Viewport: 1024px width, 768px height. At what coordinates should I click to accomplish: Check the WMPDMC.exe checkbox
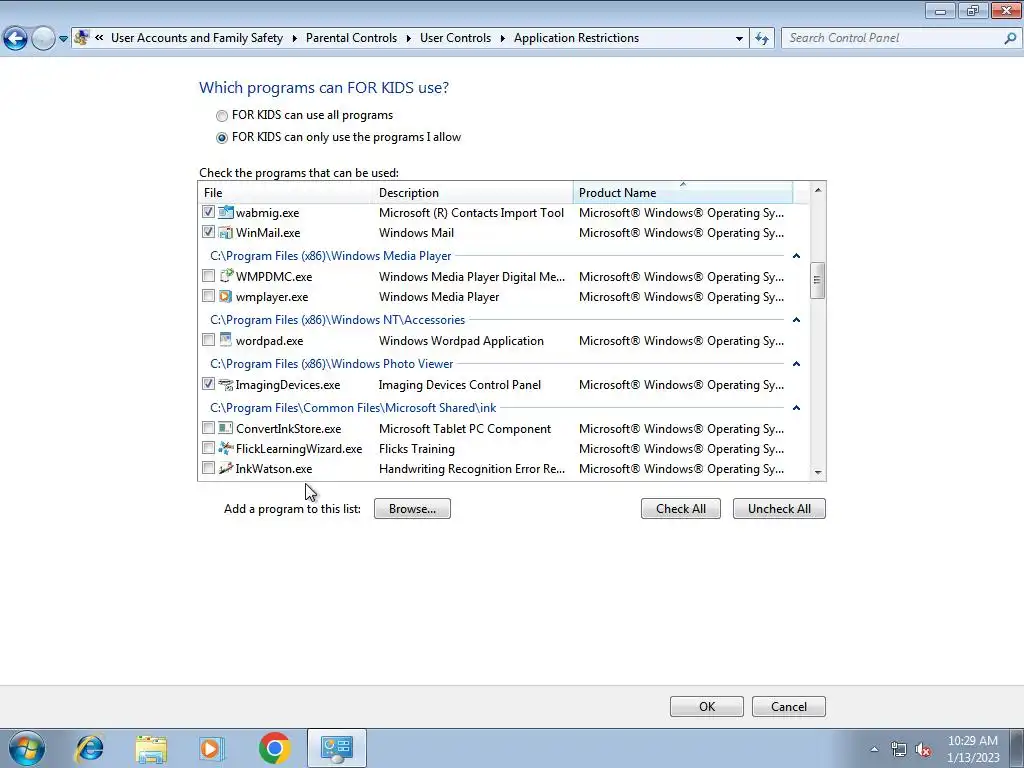point(208,276)
